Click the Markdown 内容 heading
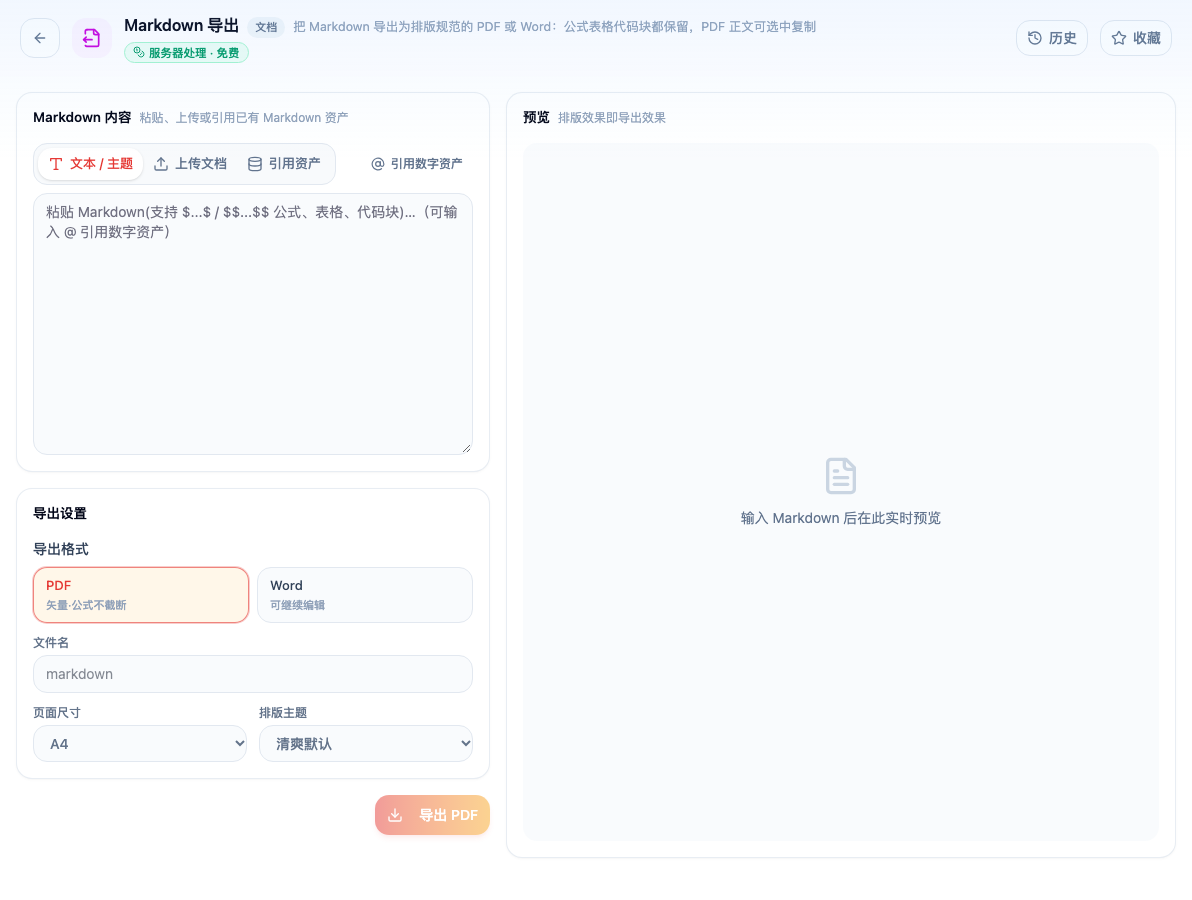 [82, 118]
